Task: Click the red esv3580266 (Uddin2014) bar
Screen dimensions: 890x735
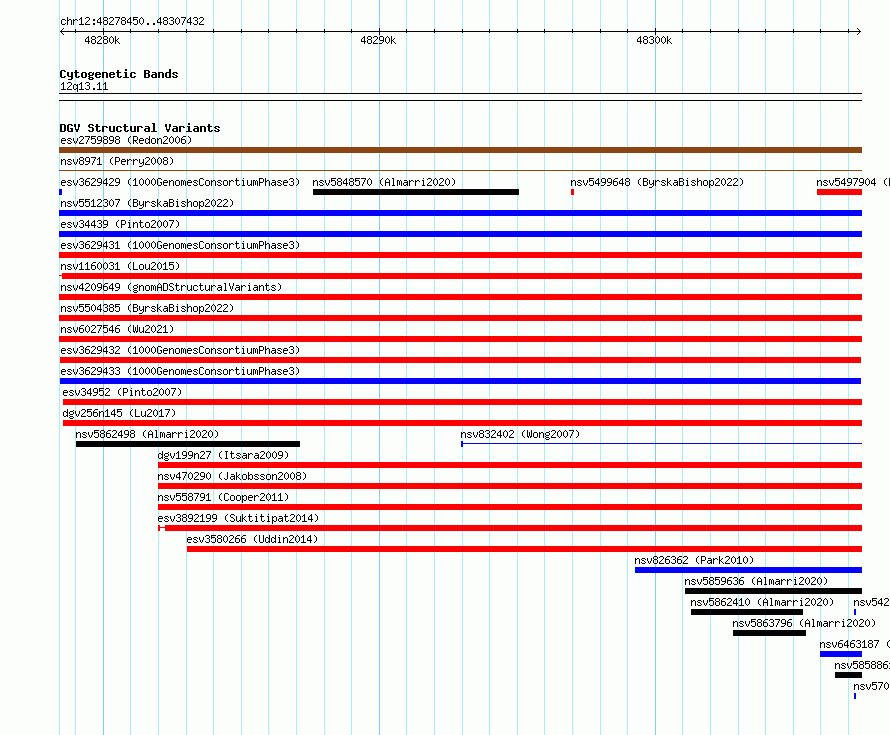Action: click(524, 549)
